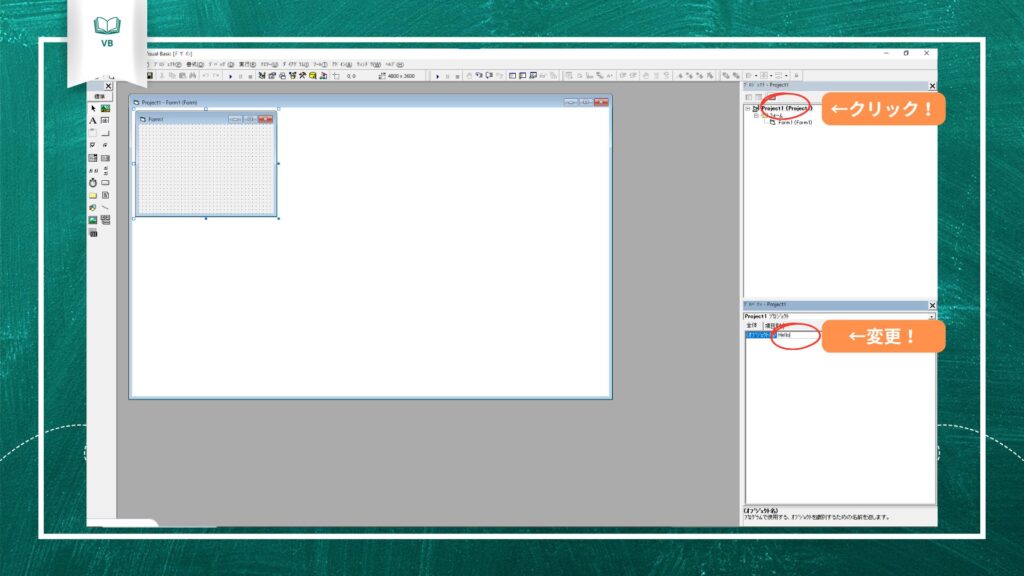
Task: Click Send to Back in the Form Editor toolbar
Action: point(736,76)
